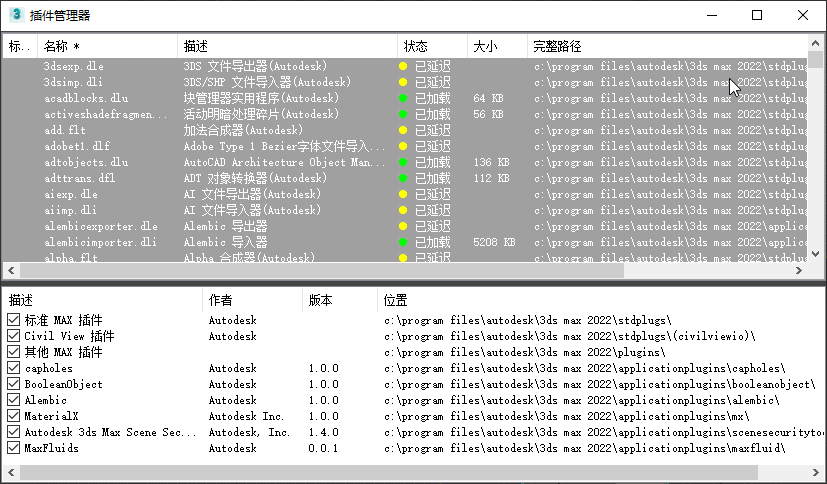Toggle the MaterialX checkbox
Viewport: 827px width, 484px height.
click(x=14, y=416)
